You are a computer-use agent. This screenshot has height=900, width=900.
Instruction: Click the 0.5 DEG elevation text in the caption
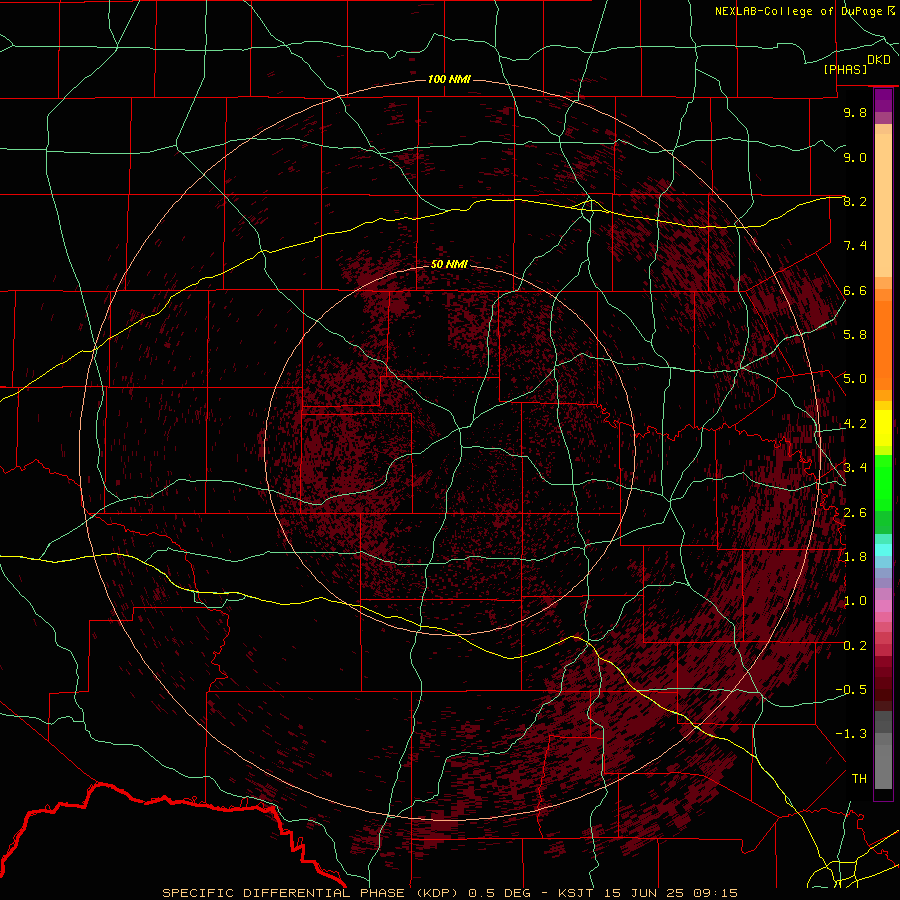(499, 893)
